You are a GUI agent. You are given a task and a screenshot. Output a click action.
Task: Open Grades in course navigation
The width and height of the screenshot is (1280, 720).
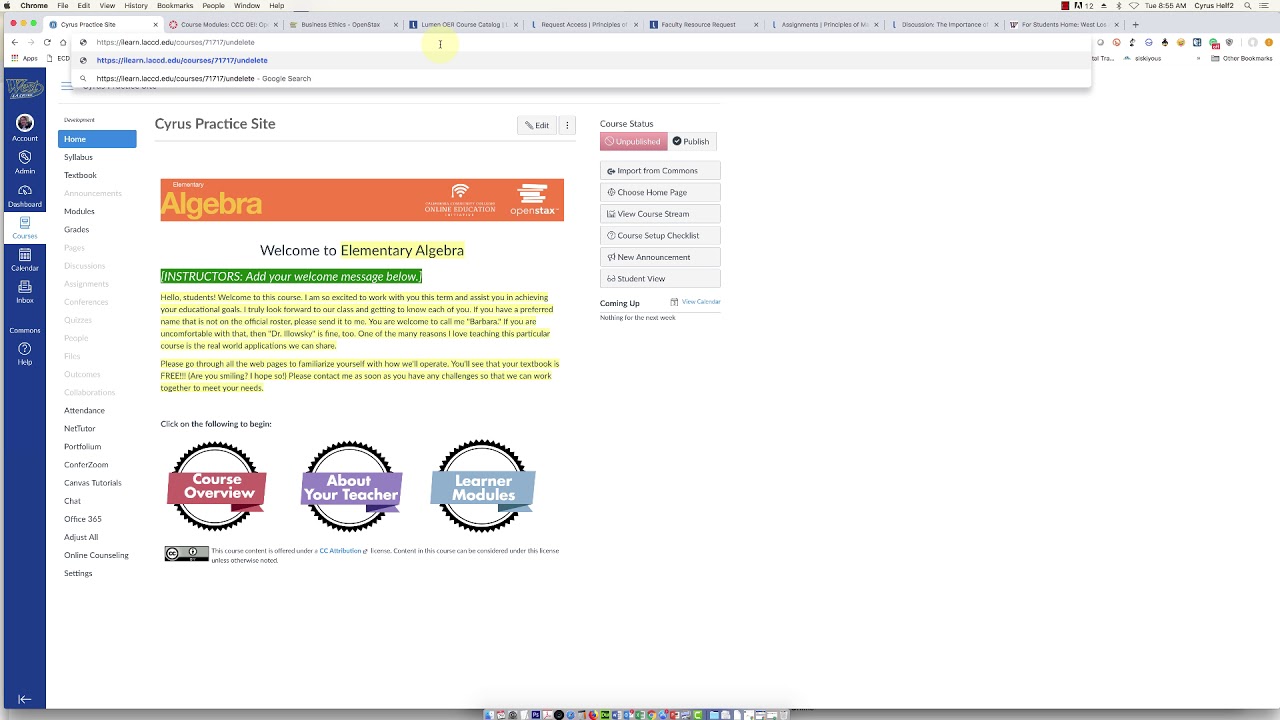[76, 229]
